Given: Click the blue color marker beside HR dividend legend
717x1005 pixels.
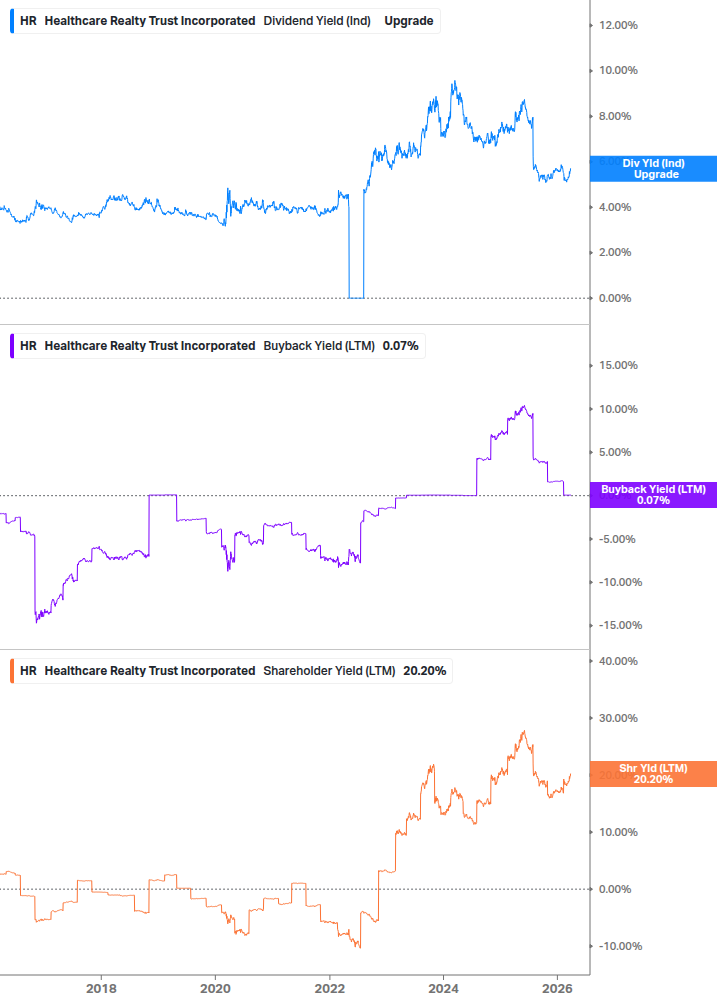Looking at the screenshot, I should (12, 20).
